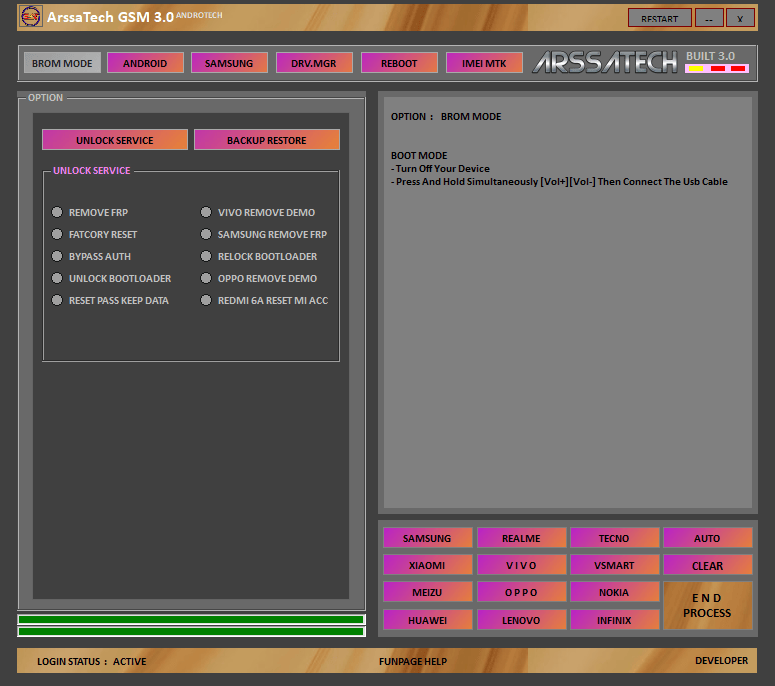
Task: Open the SAMSUNG mode tab
Action: click(x=229, y=63)
